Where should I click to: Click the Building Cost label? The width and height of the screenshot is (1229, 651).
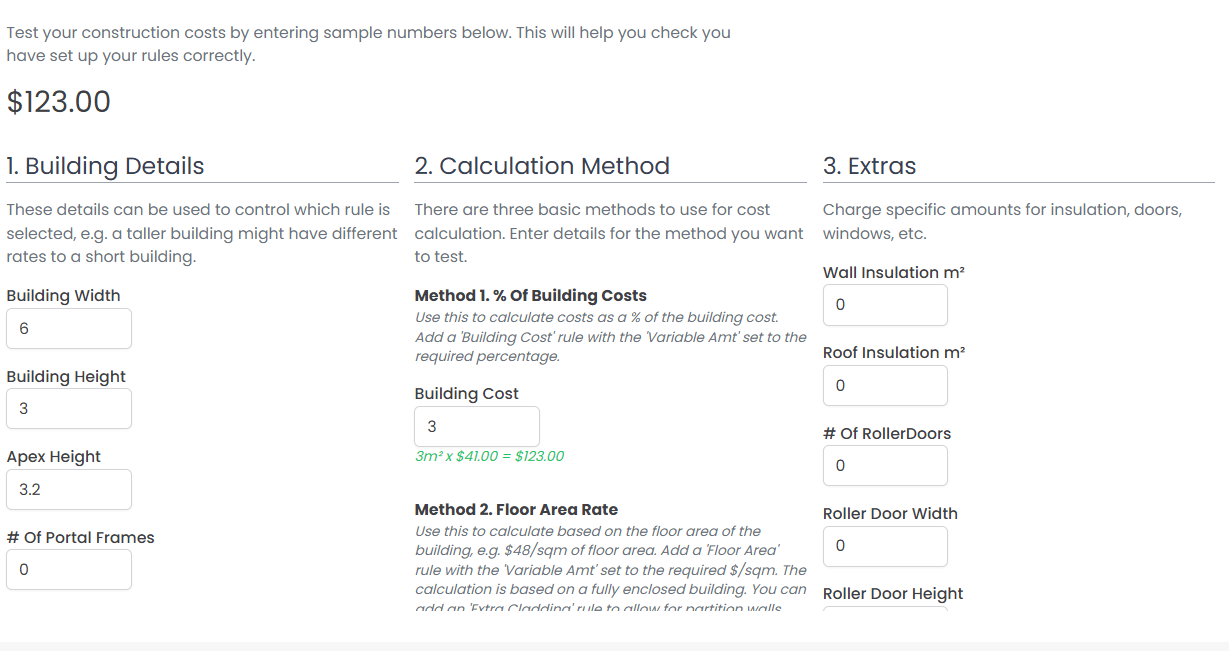[x=467, y=394]
